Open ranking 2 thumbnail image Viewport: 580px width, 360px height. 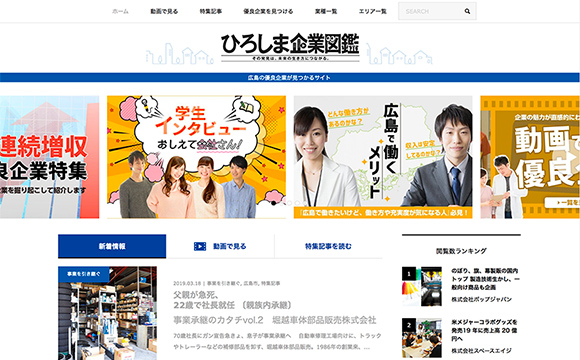tap(422, 337)
